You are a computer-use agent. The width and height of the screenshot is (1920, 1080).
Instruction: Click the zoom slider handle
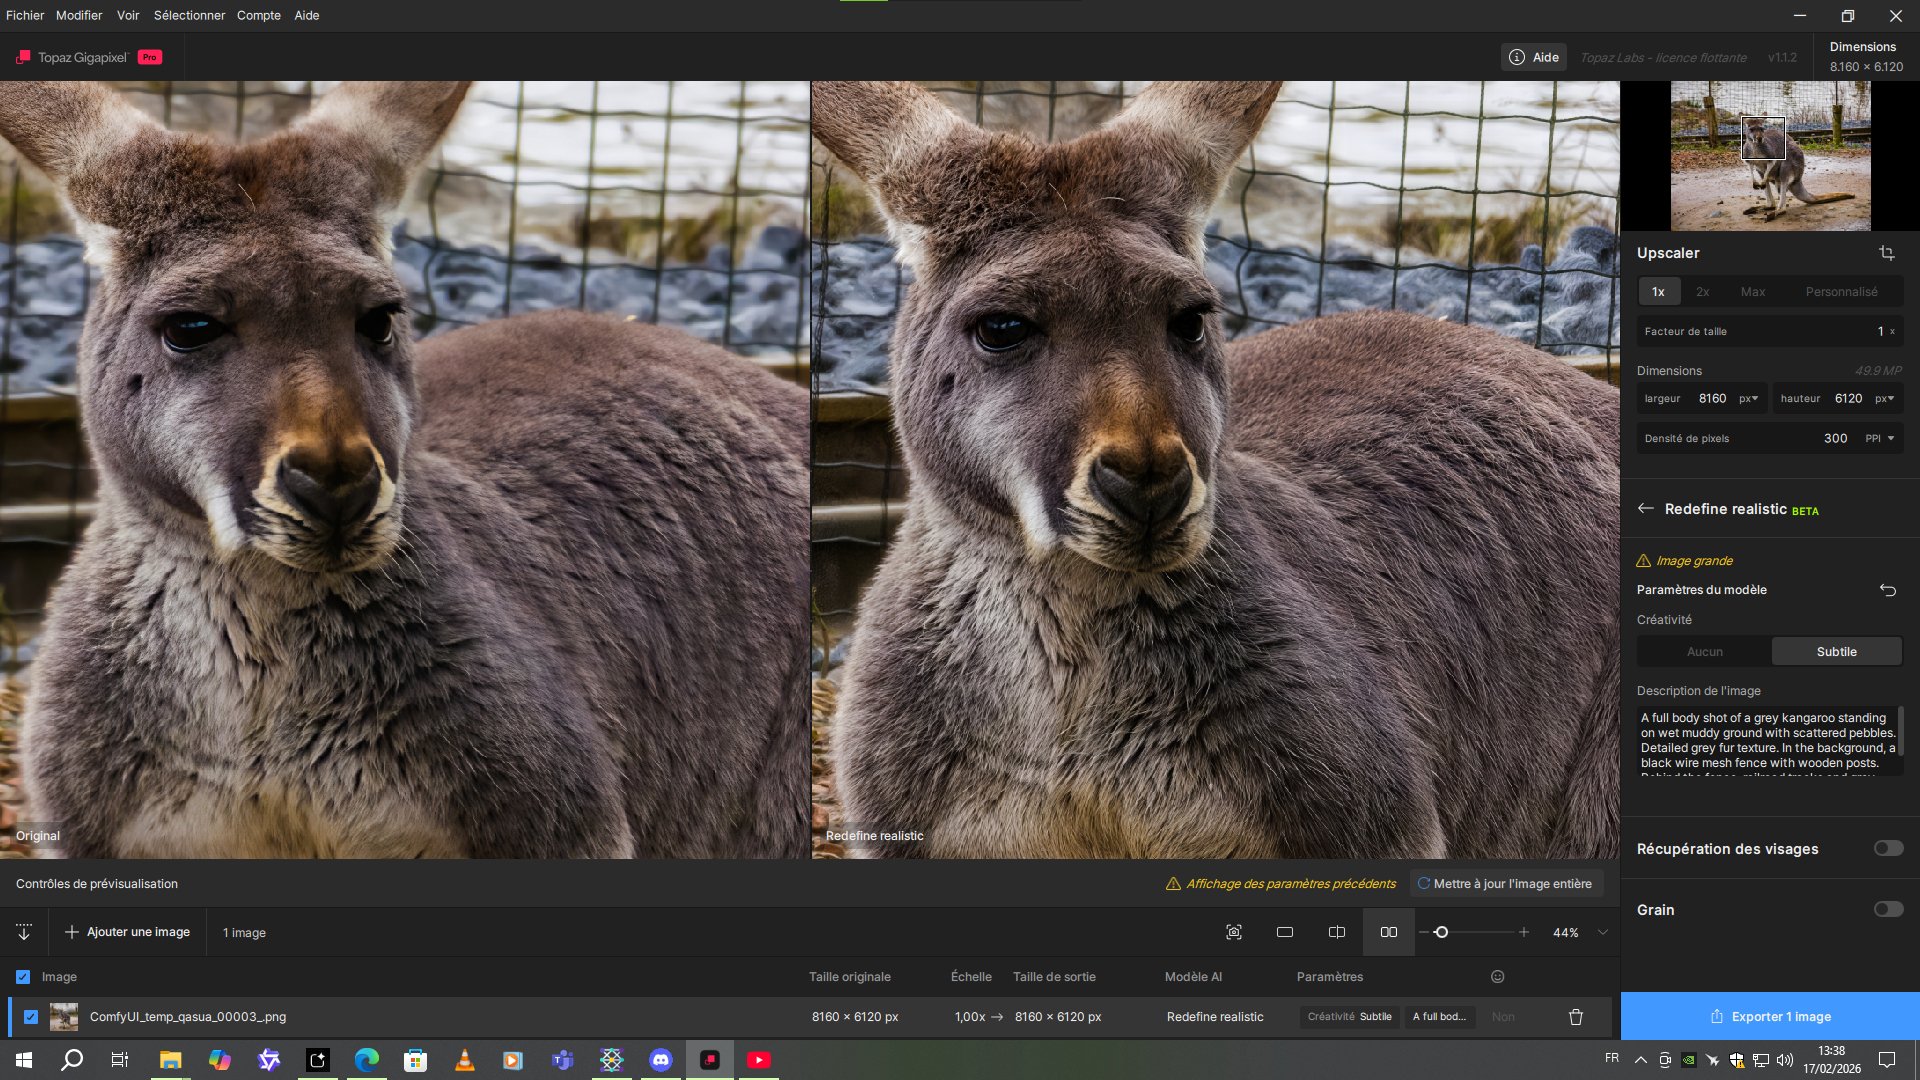point(1441,932)
